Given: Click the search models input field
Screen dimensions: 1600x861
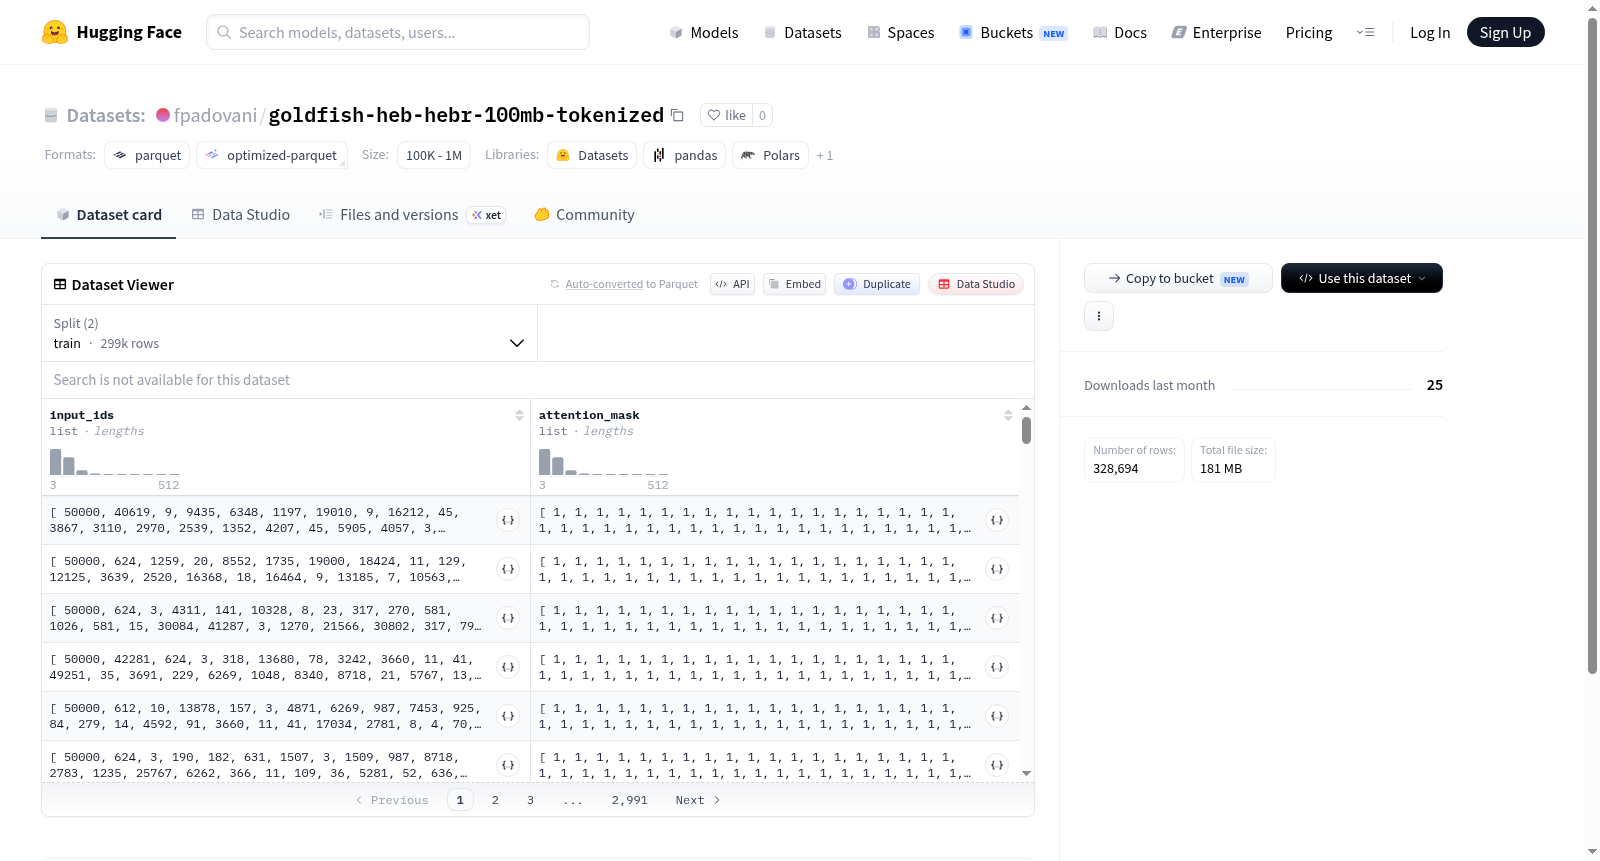Looking at the screenshot, I should coord(398,32).
